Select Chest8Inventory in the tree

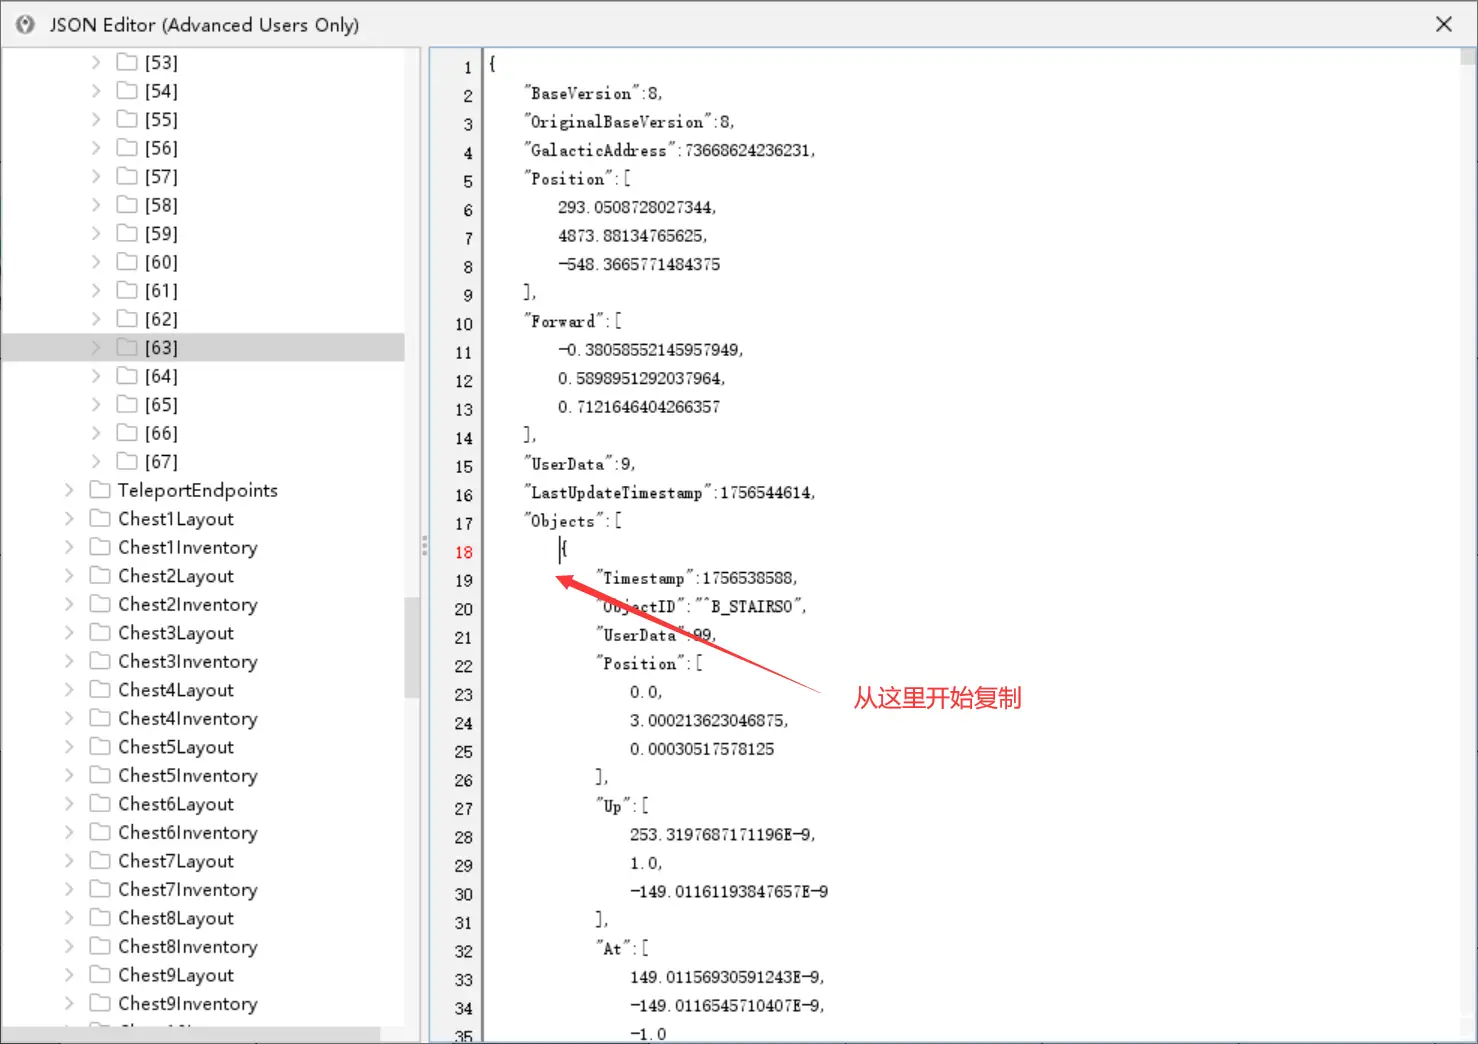188,946
